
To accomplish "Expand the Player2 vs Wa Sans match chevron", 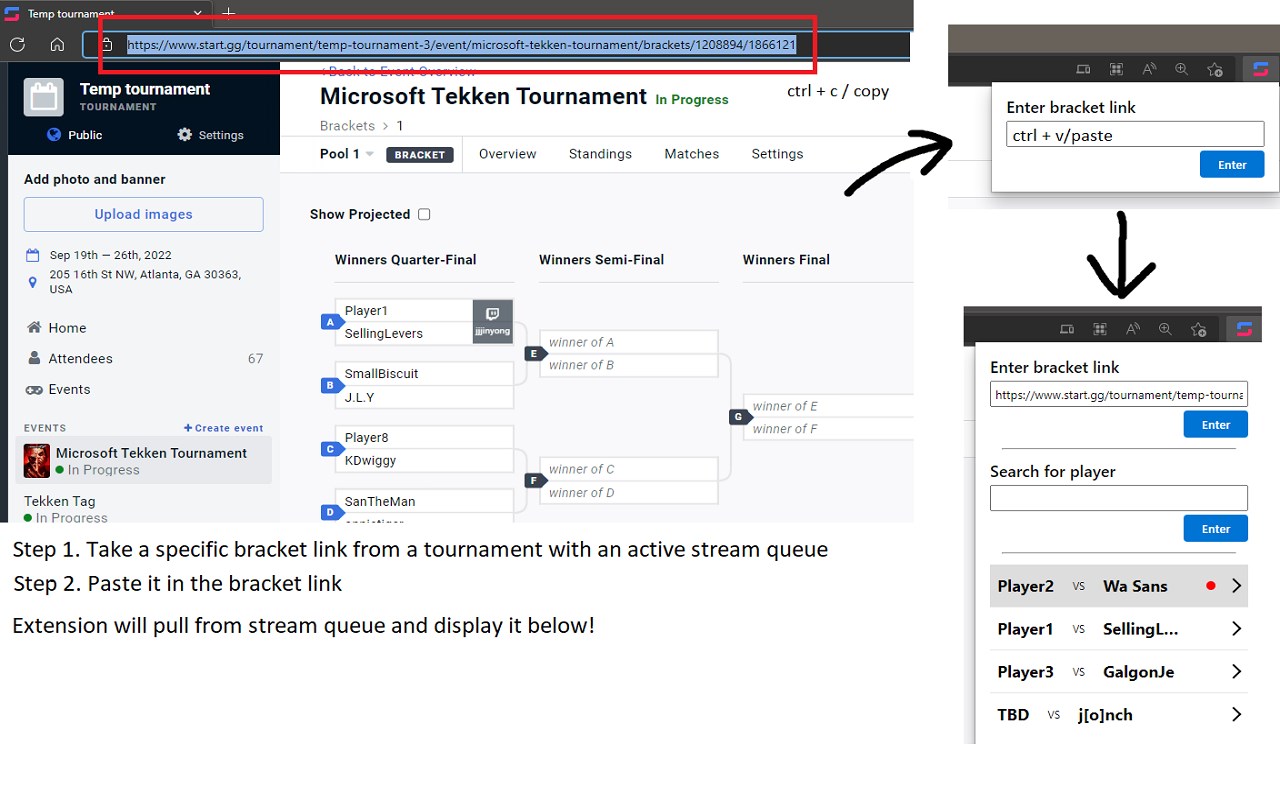I will [1237, 586].
